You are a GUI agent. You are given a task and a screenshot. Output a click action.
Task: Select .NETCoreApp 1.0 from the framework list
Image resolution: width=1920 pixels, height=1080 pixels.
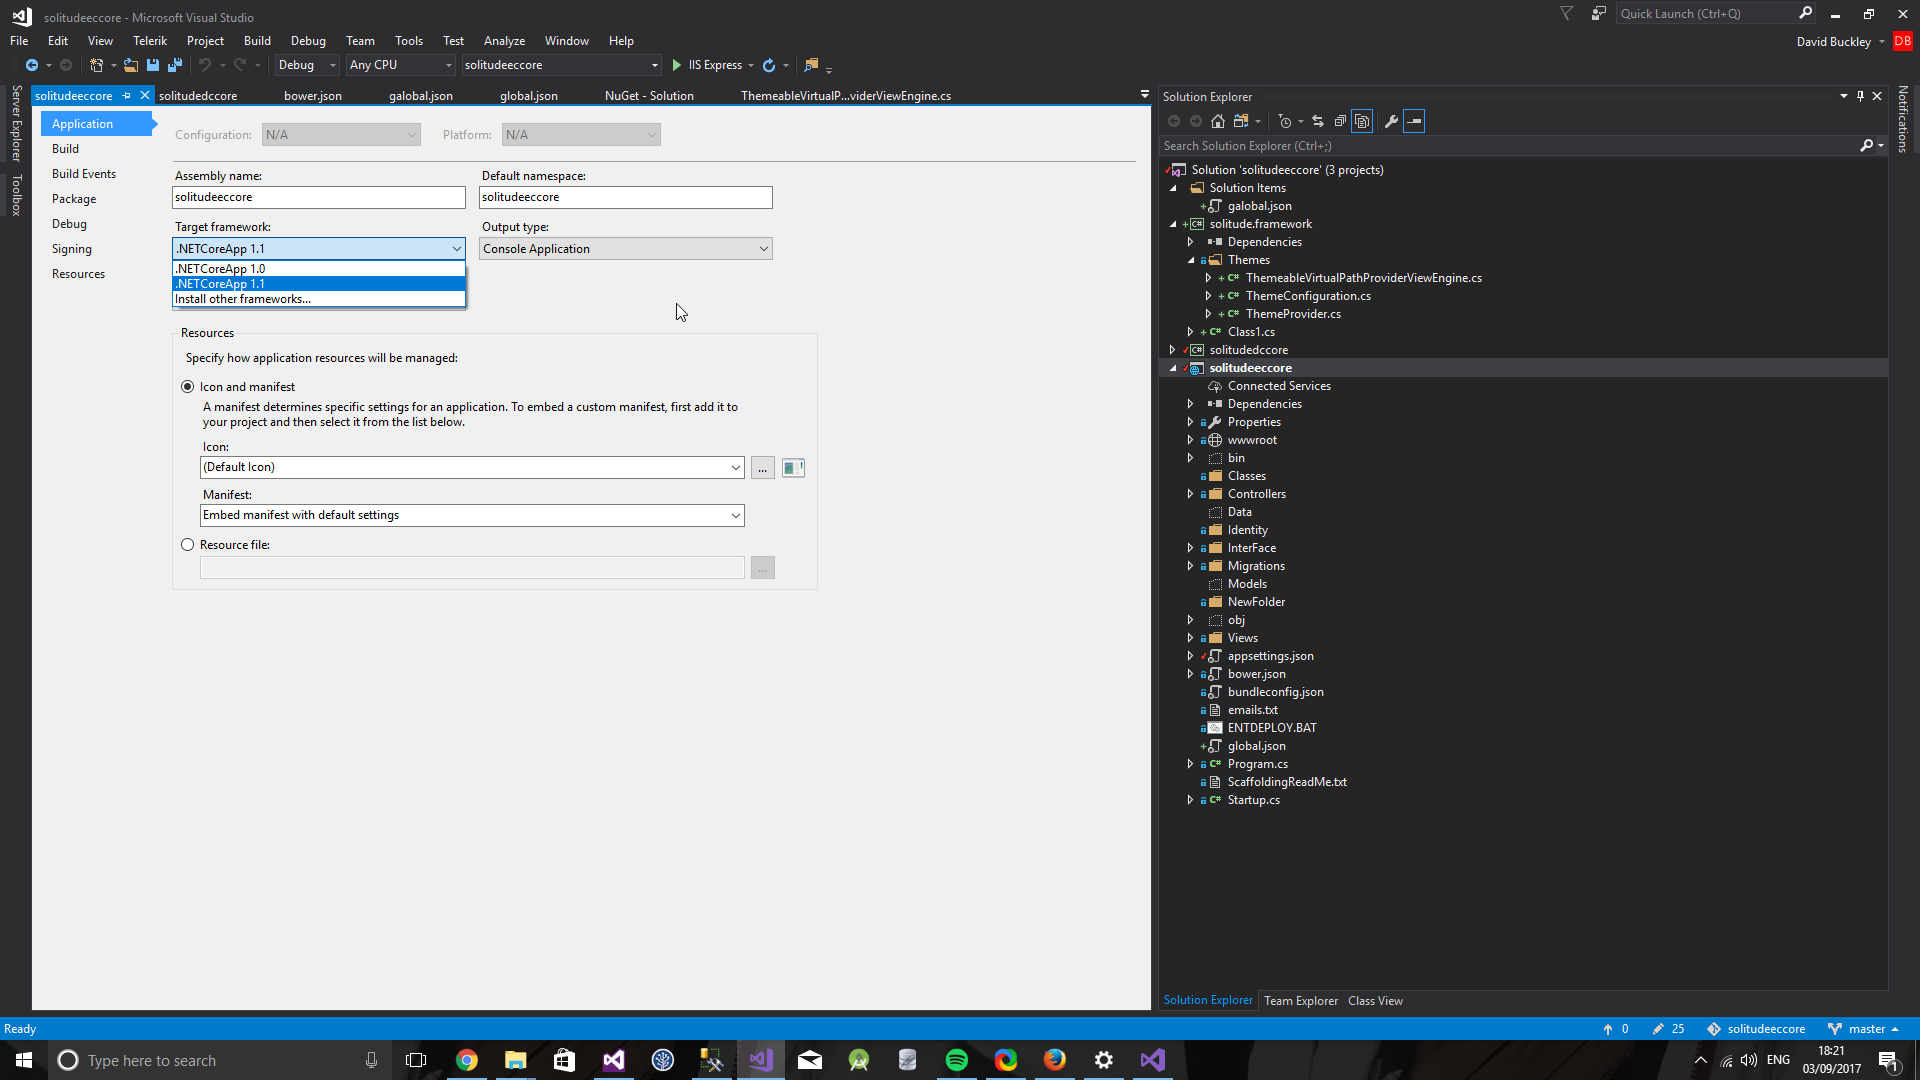[x=319, y=269]
